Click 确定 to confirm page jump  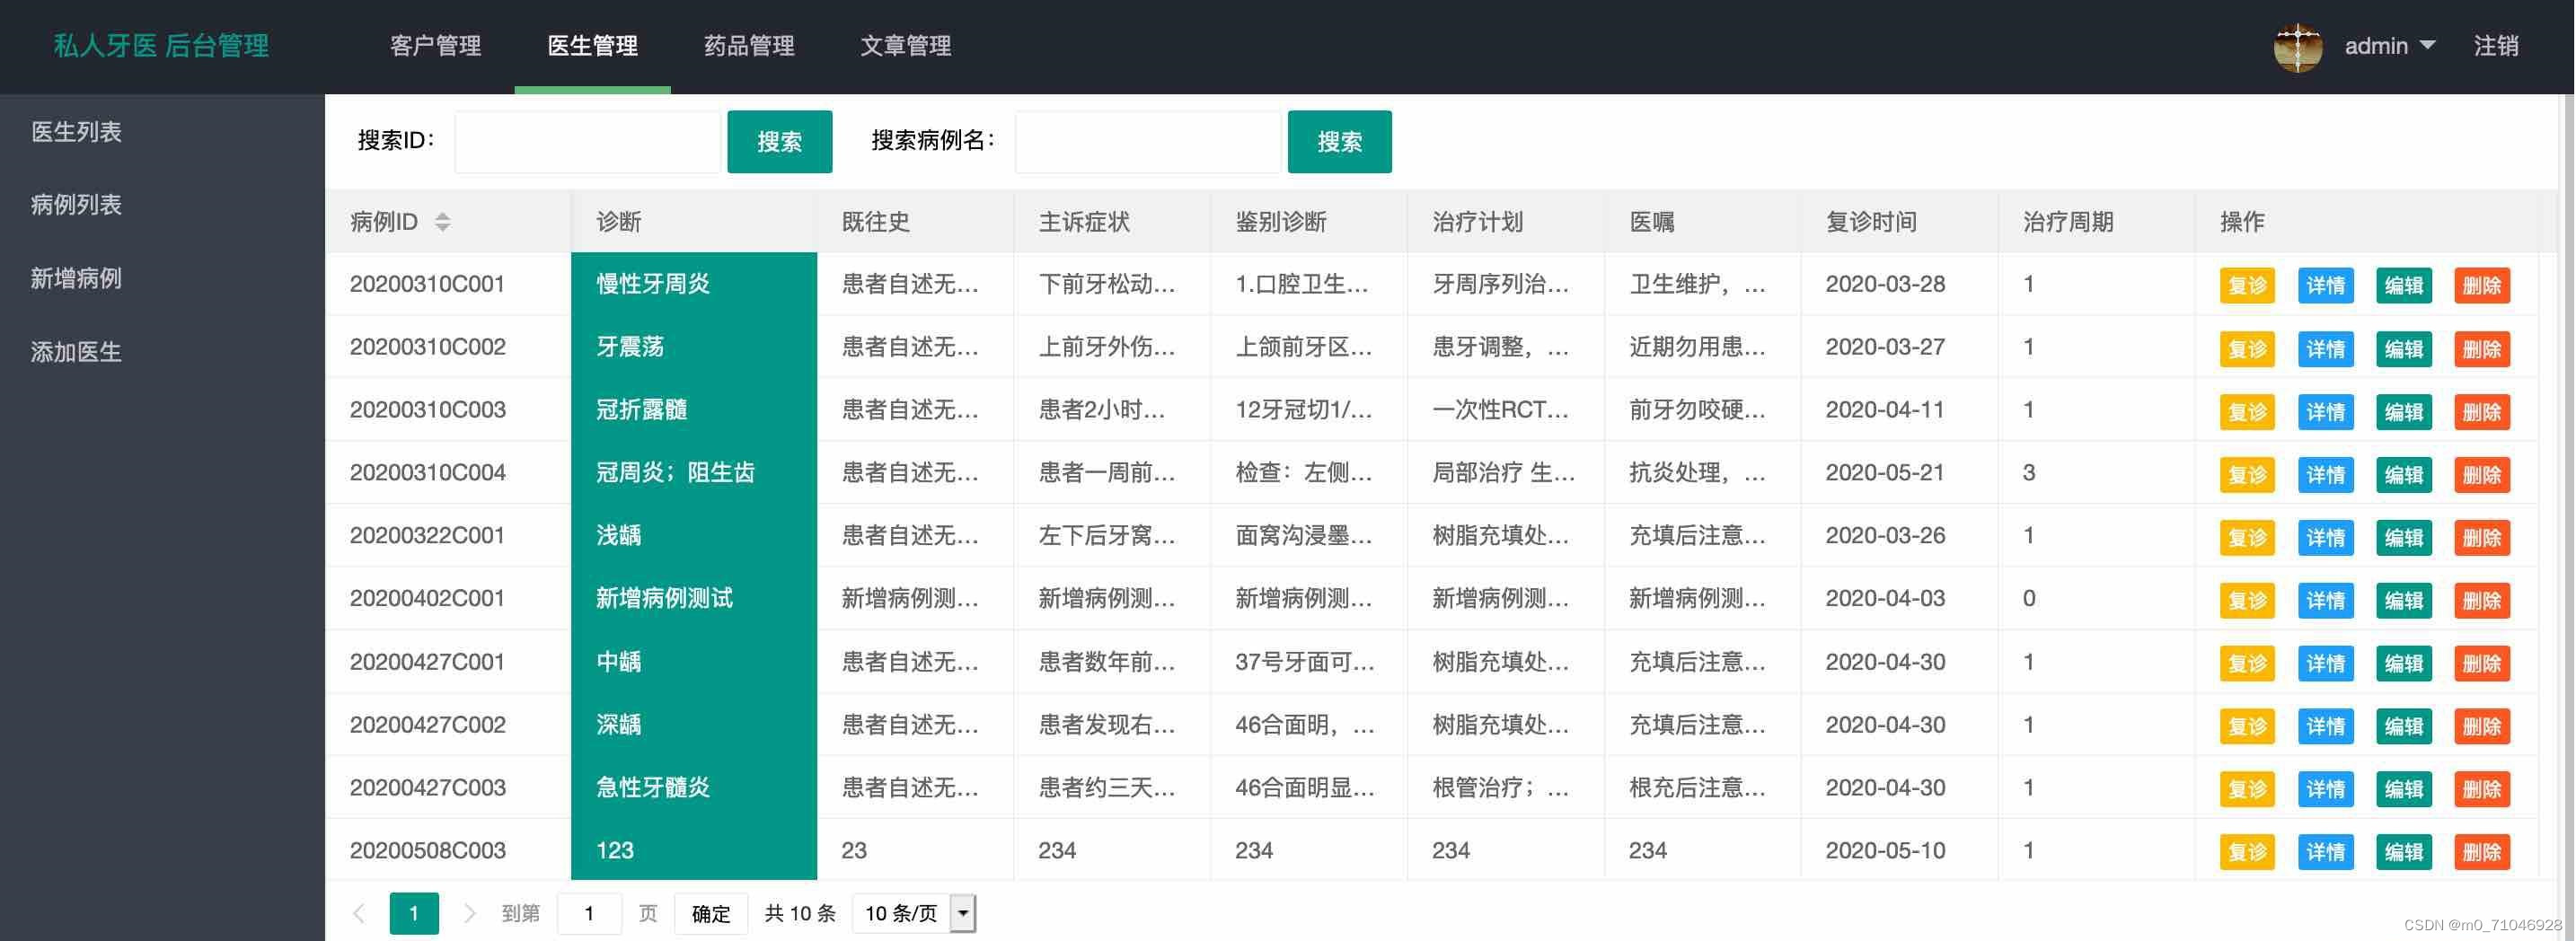point(710,913)
